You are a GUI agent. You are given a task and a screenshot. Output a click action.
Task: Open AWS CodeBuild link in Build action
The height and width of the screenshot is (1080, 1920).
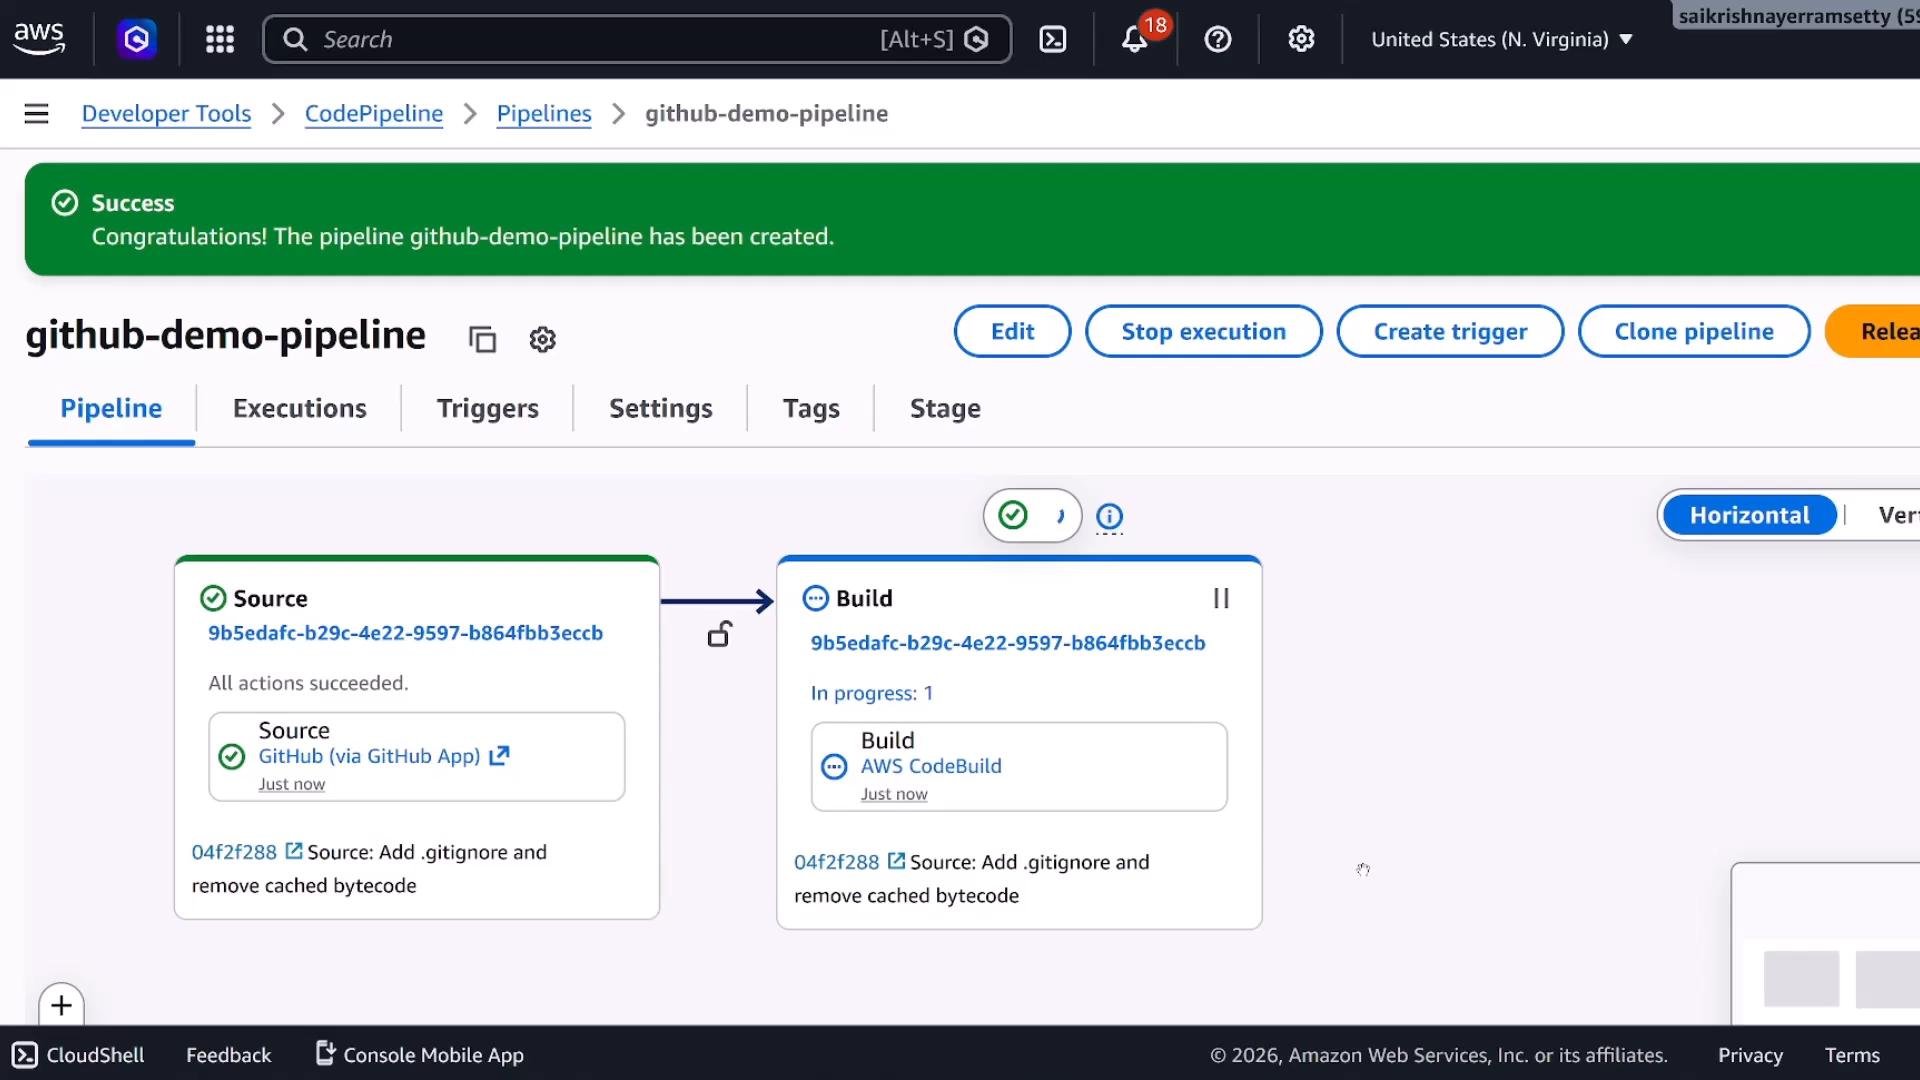[931, 766]
